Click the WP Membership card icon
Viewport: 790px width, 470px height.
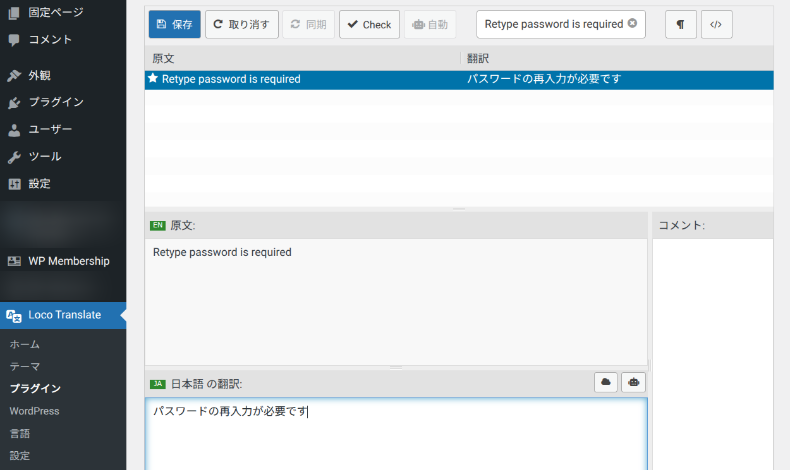click(14, 261)
